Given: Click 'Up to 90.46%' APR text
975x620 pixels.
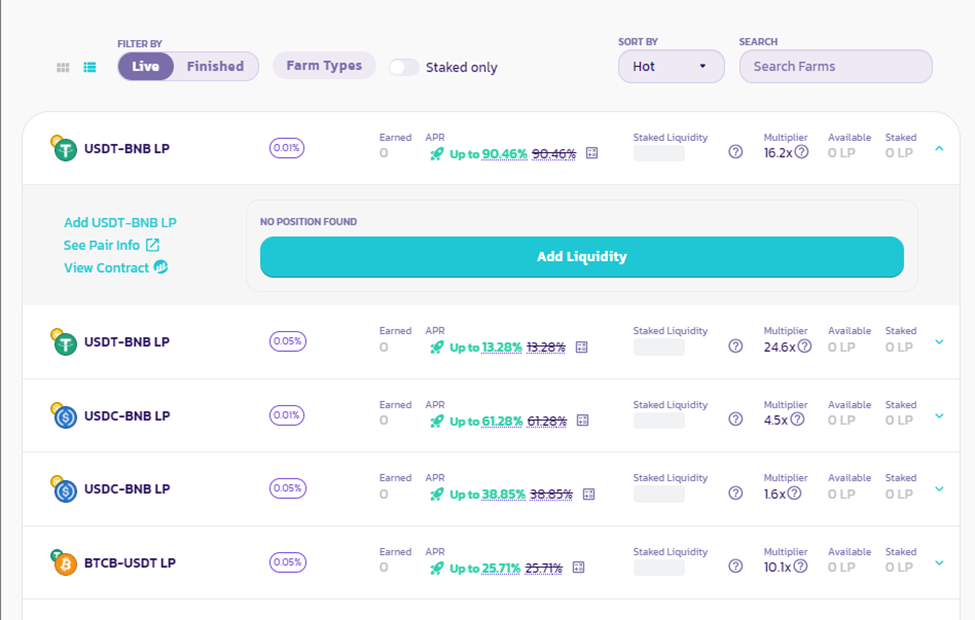Looking at the screenshot, I should [x=488, y=154].
